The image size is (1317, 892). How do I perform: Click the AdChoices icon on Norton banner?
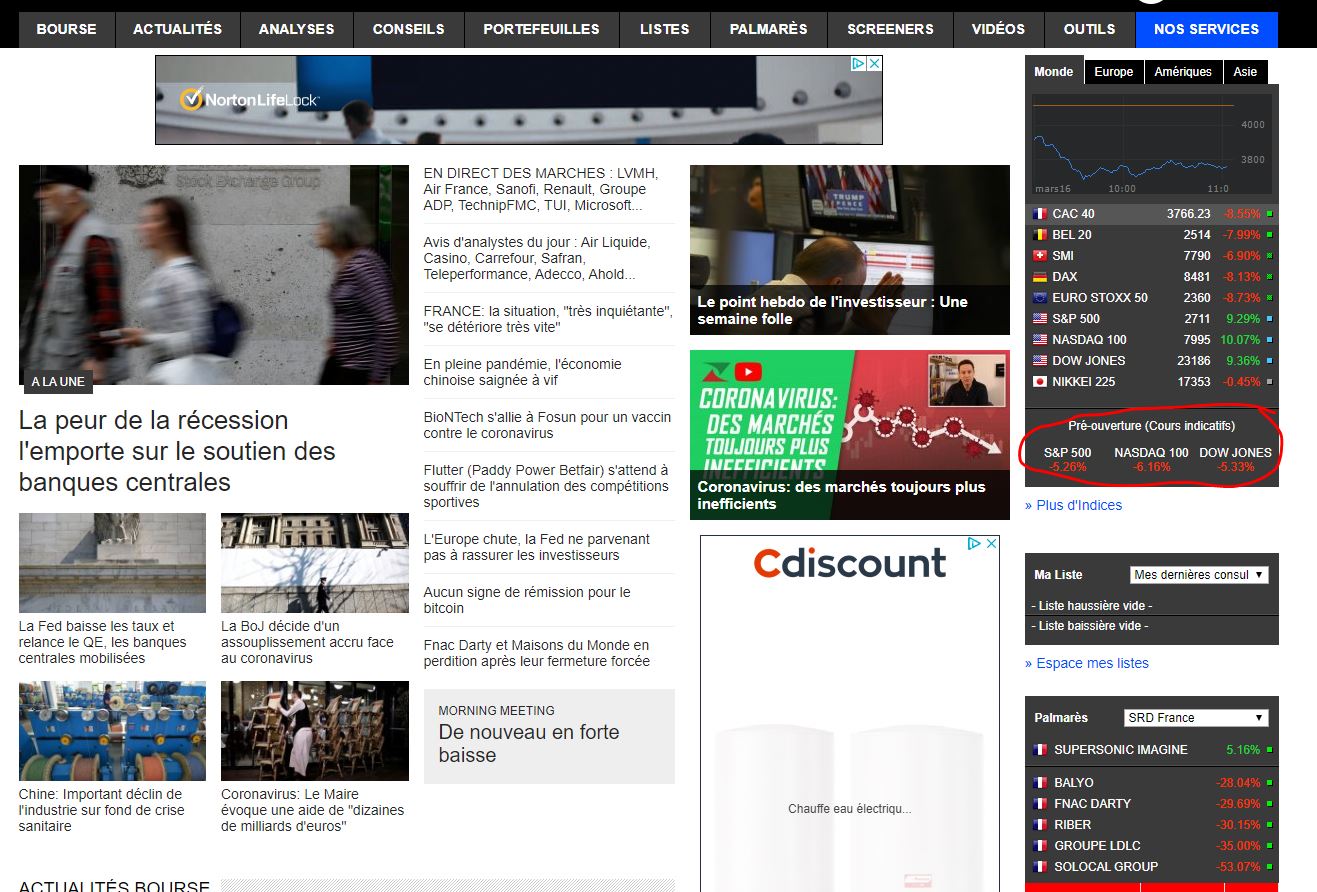click(x=858, y=64)
